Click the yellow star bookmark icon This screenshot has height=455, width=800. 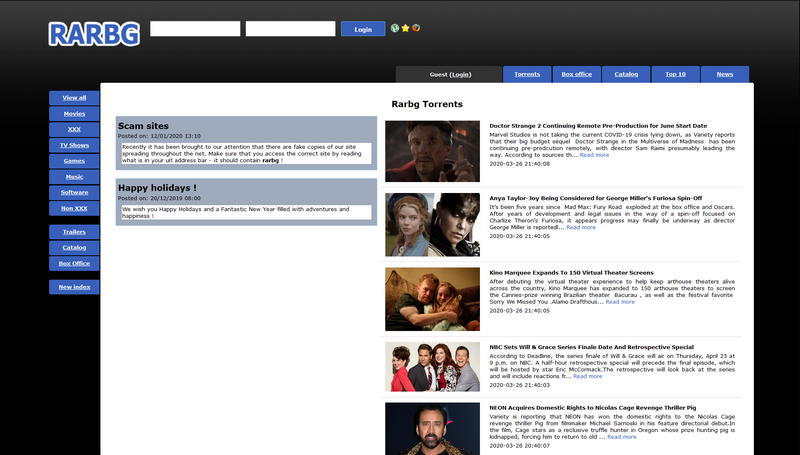[405, 28]
